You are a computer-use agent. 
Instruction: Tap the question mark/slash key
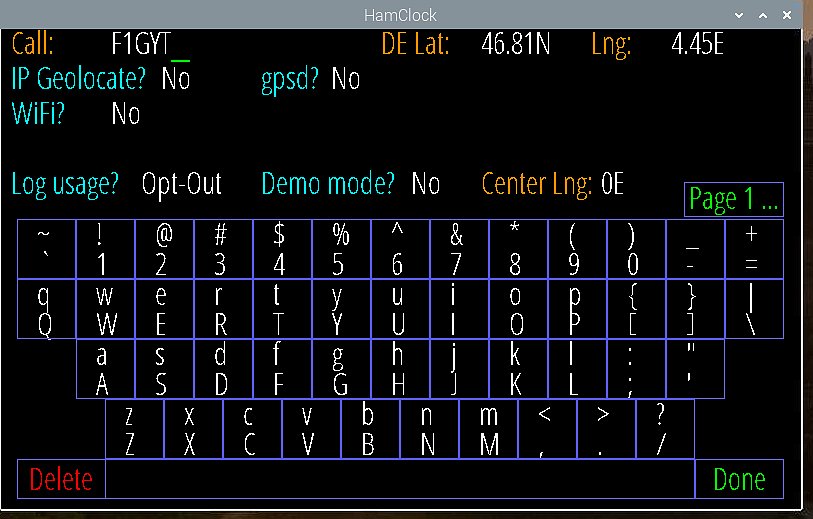(665, 429)
